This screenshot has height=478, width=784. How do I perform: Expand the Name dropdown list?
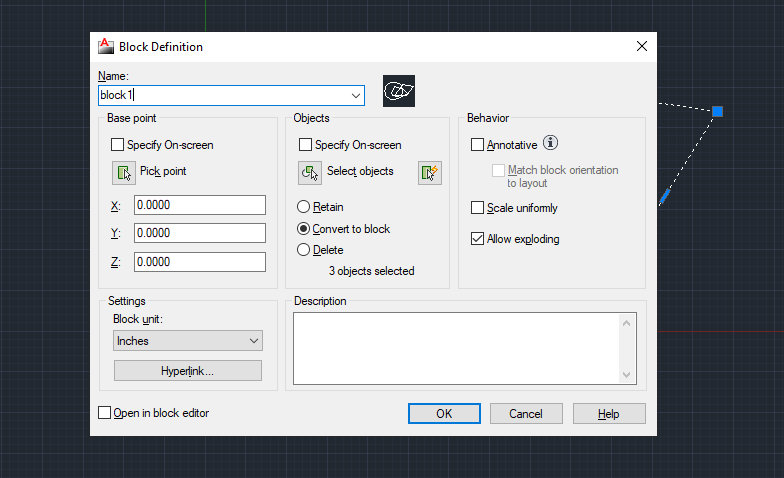coord(356,95)
